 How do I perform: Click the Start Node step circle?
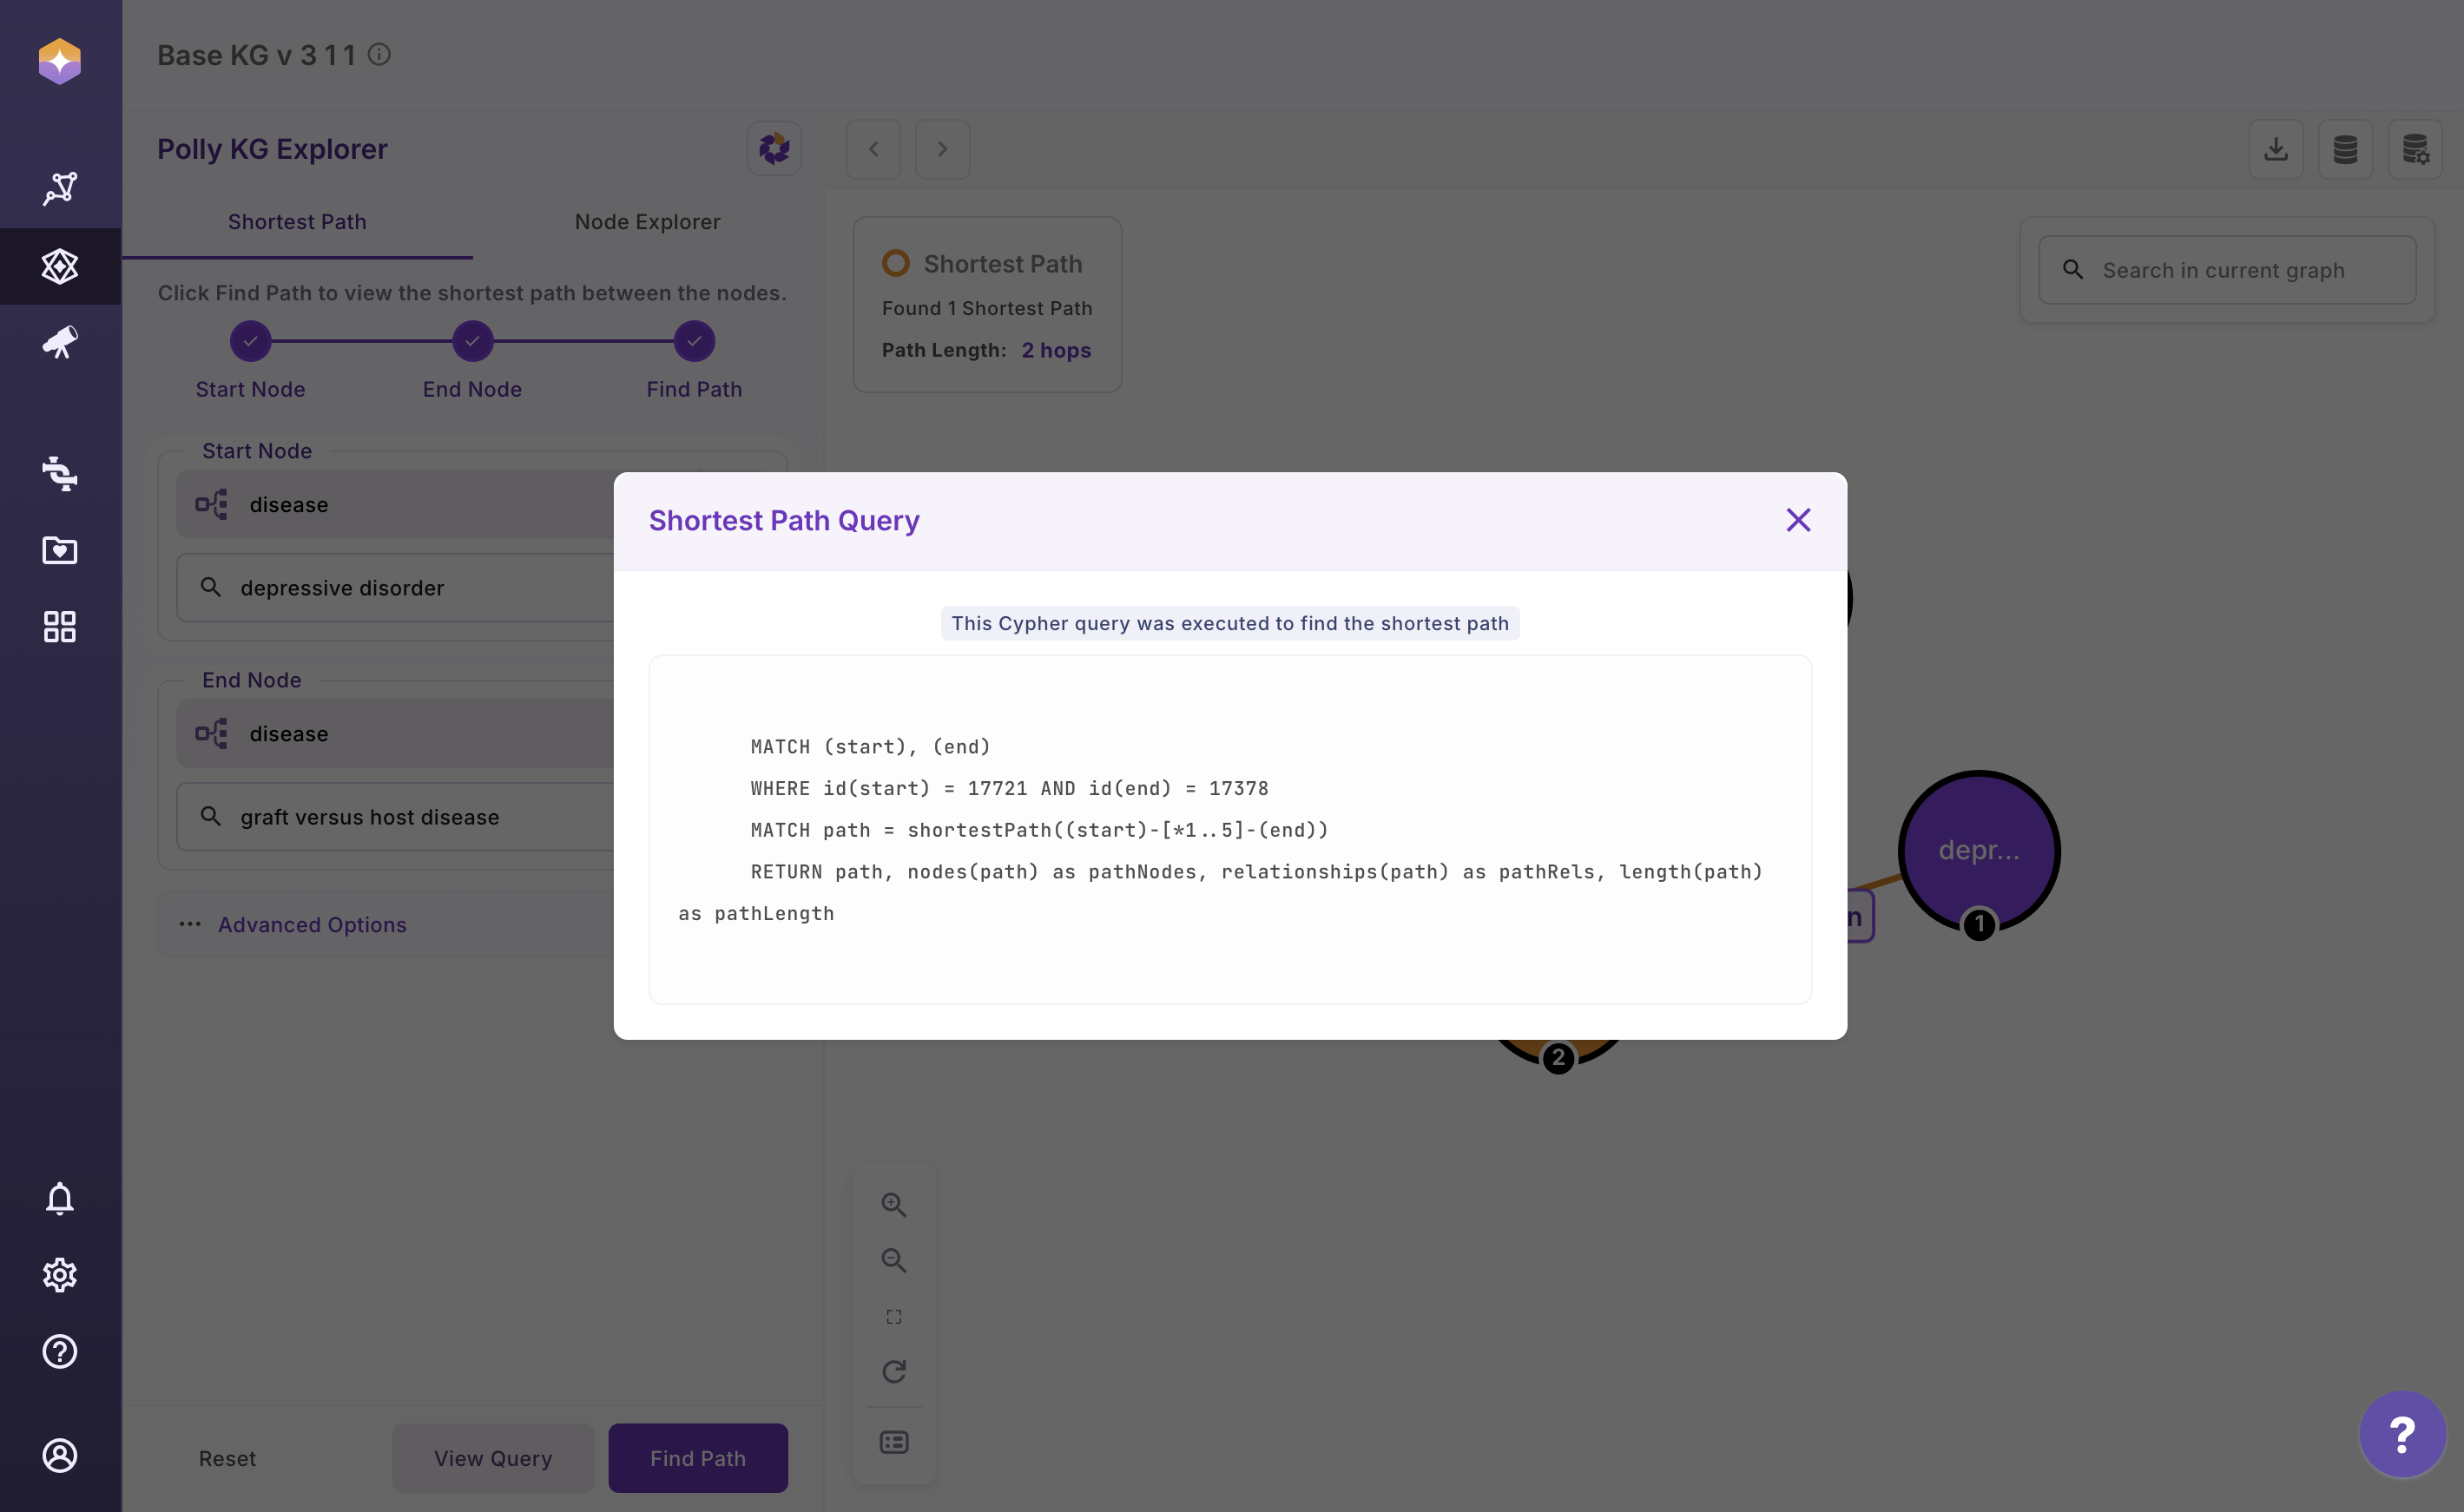tap(250, 341)
